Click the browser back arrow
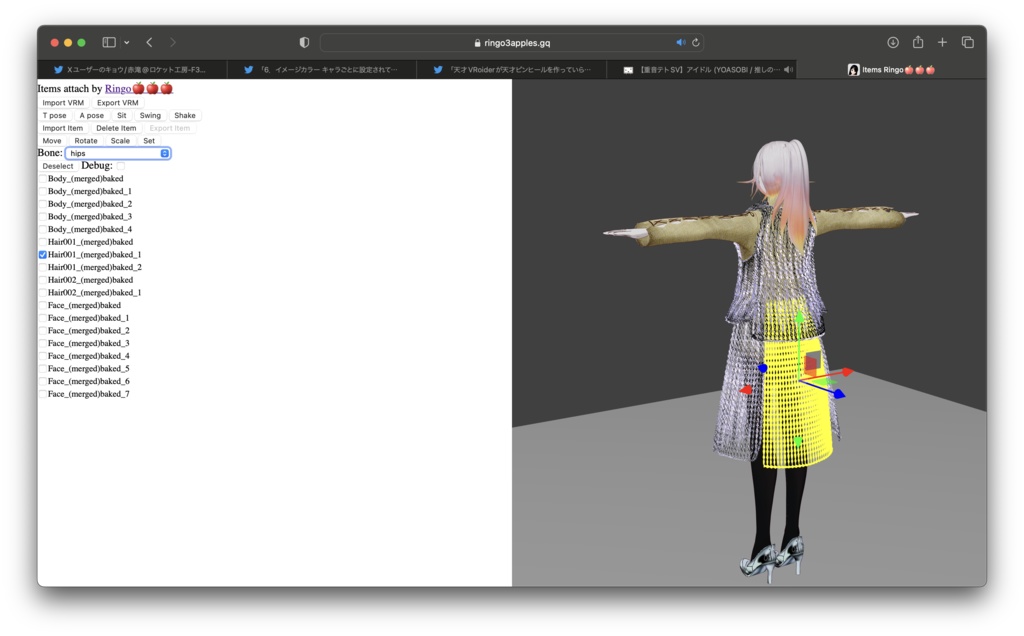 point(149,43)
